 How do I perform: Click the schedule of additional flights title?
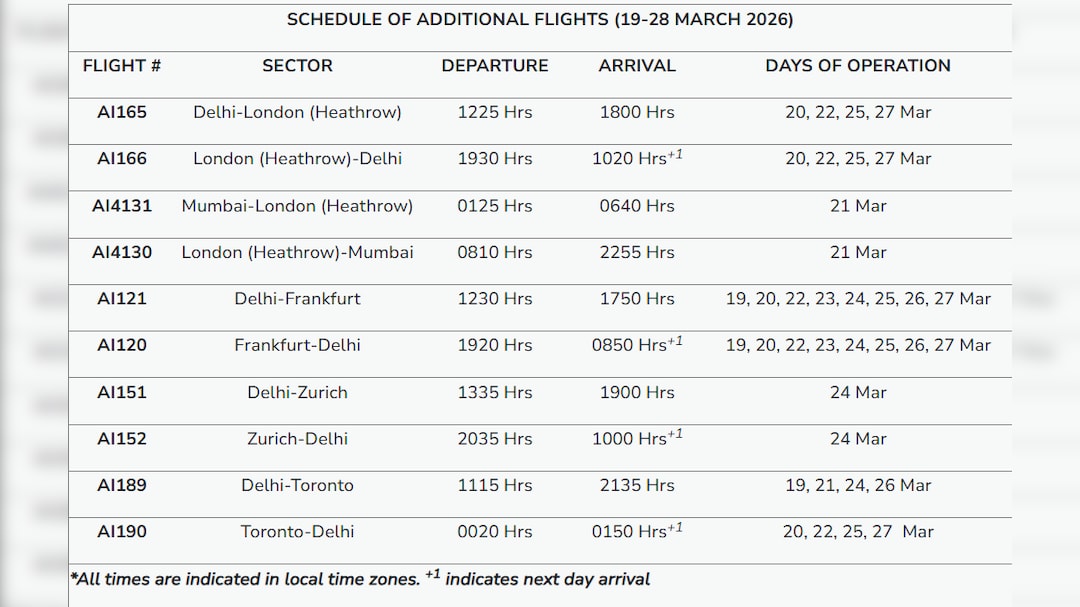coord(540,20)
